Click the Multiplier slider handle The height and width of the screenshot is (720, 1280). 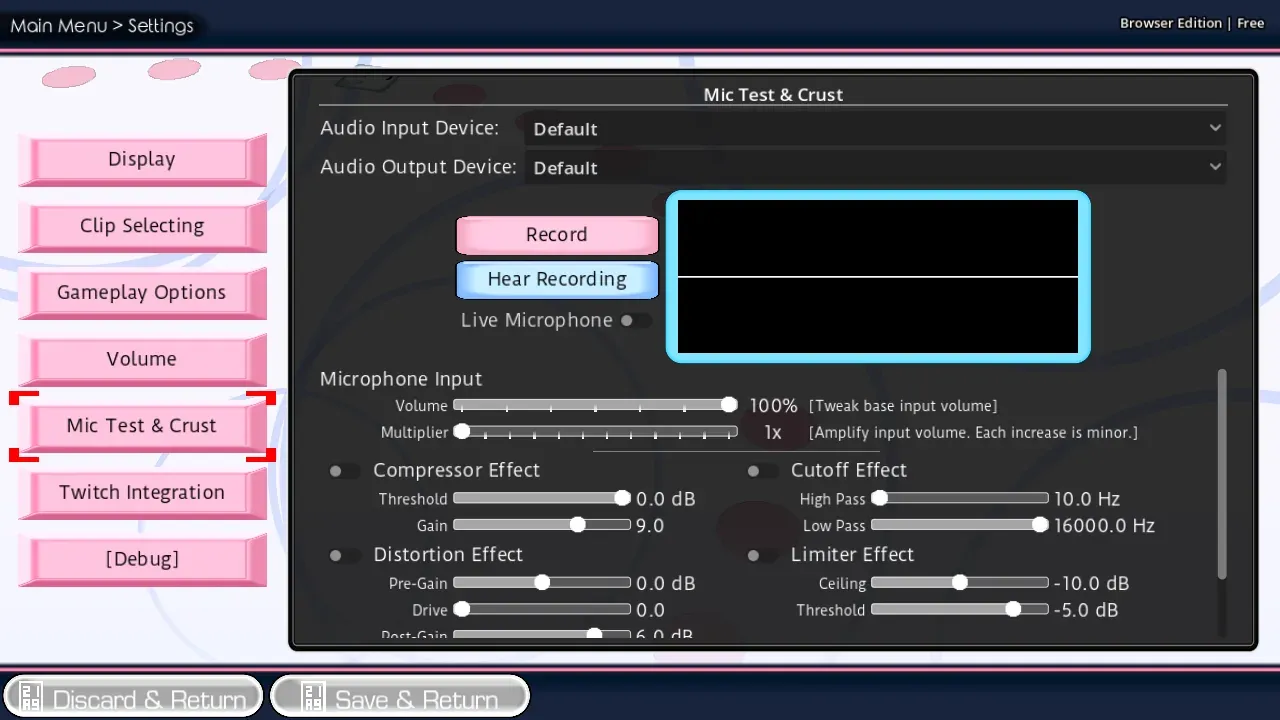[462, 432]
